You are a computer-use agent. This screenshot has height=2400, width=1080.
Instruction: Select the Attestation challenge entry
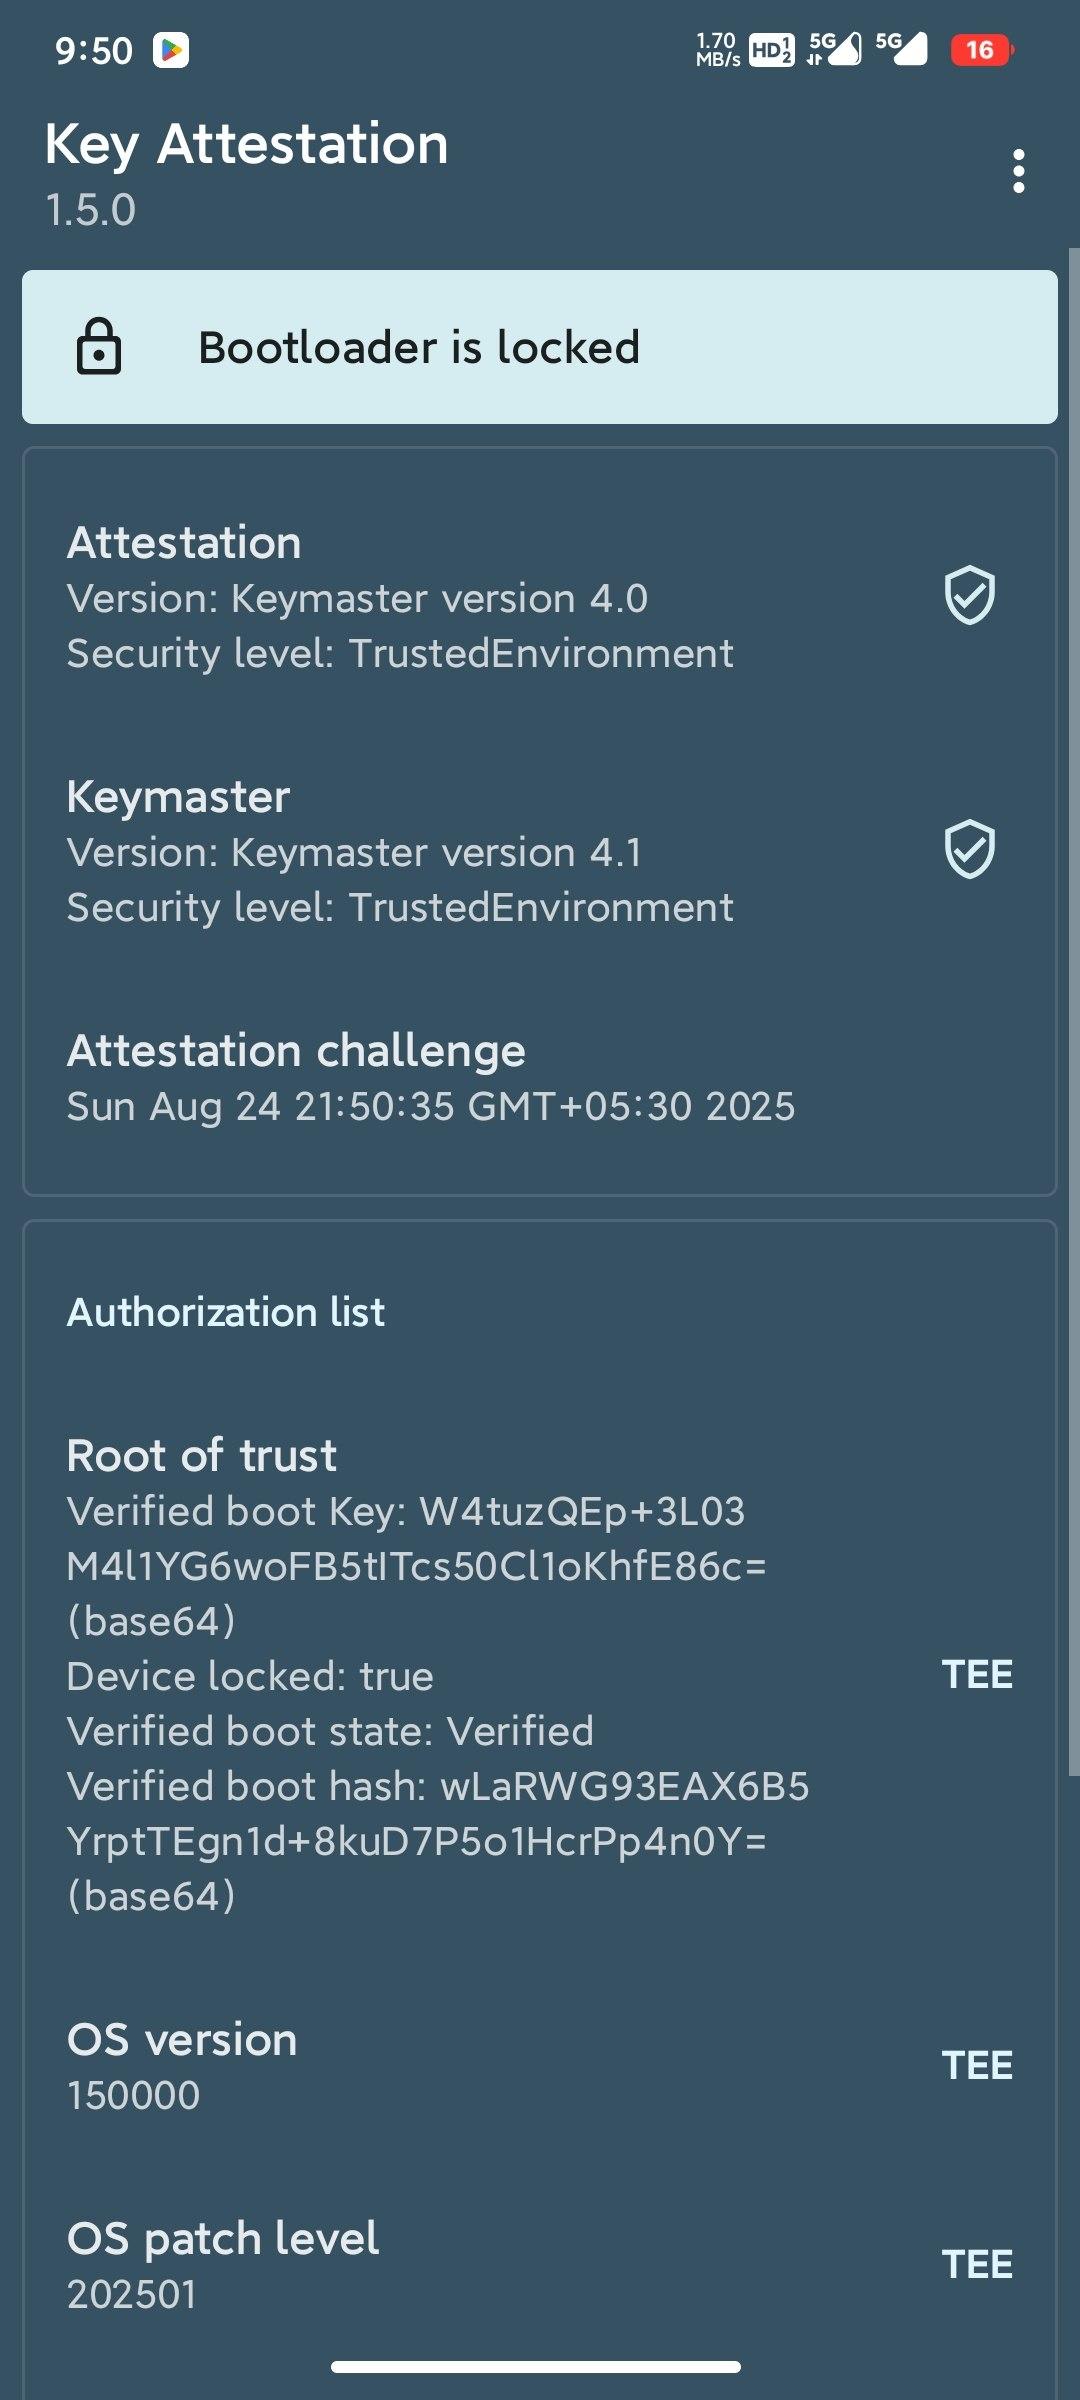point(540,1078)
